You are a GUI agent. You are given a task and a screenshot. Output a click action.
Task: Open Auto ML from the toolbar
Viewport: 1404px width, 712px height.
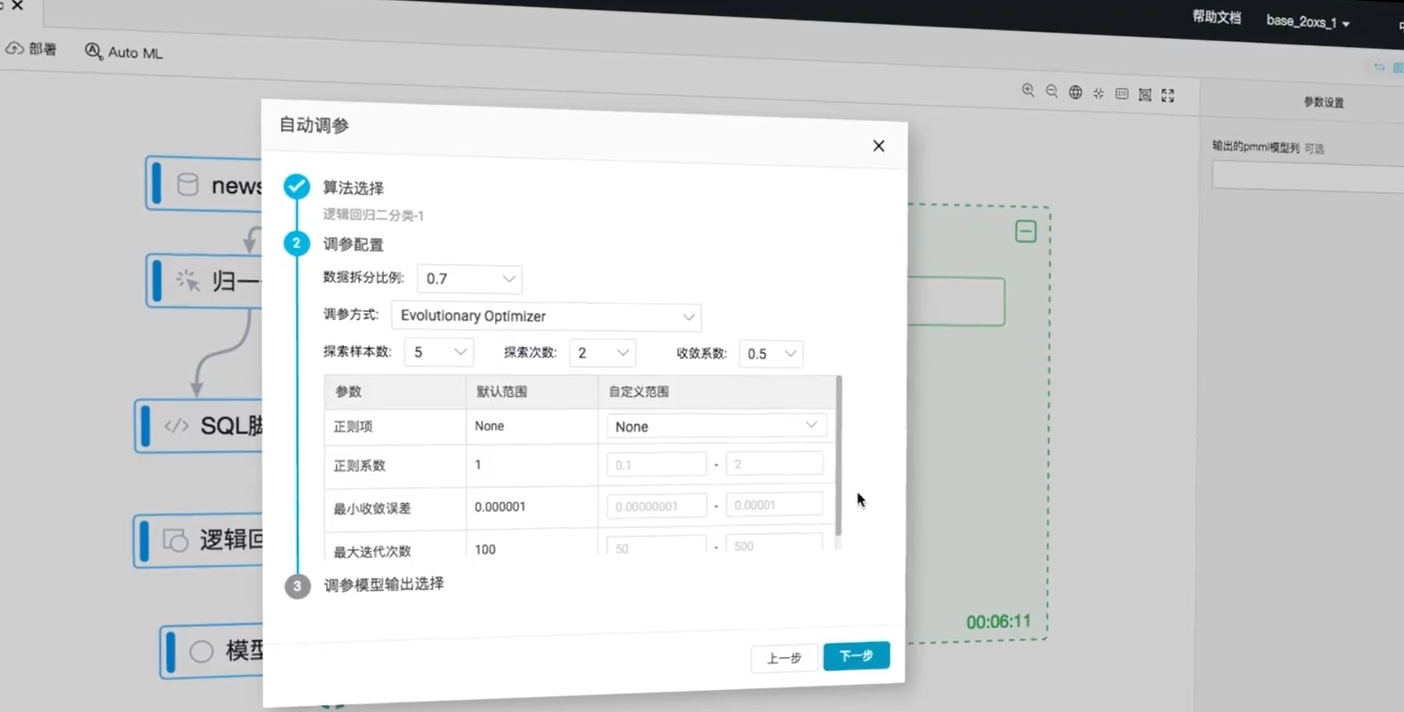pos(124,52)
